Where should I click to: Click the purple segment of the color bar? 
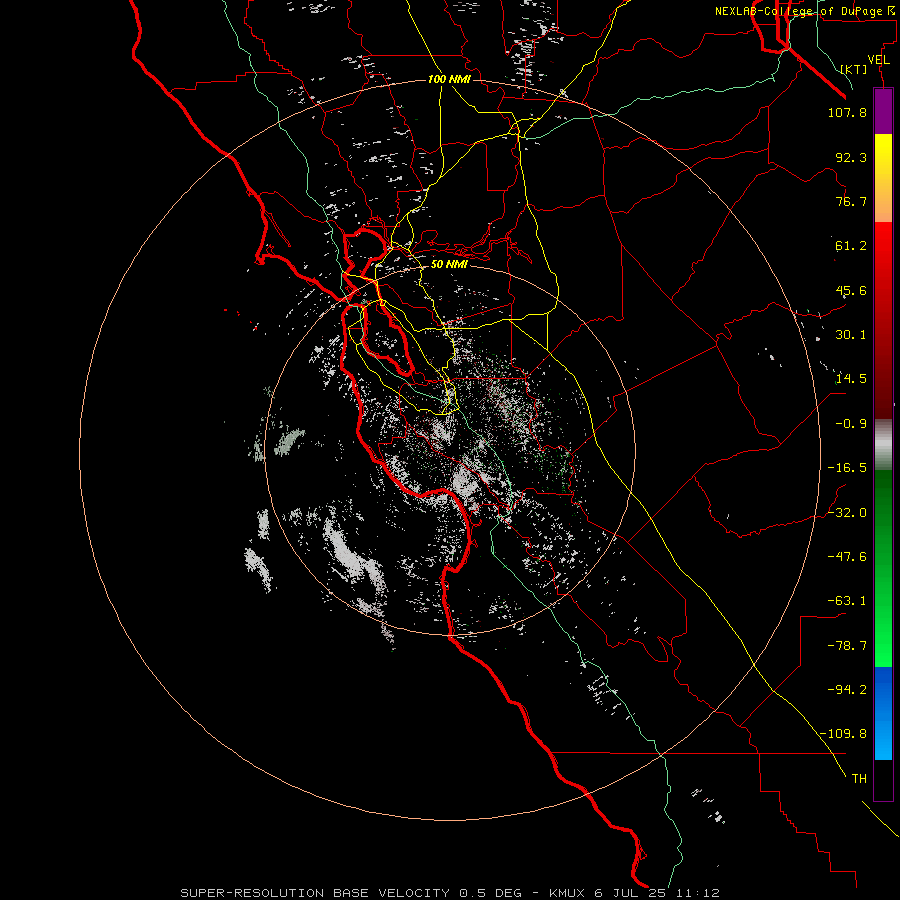pos(883,111)
